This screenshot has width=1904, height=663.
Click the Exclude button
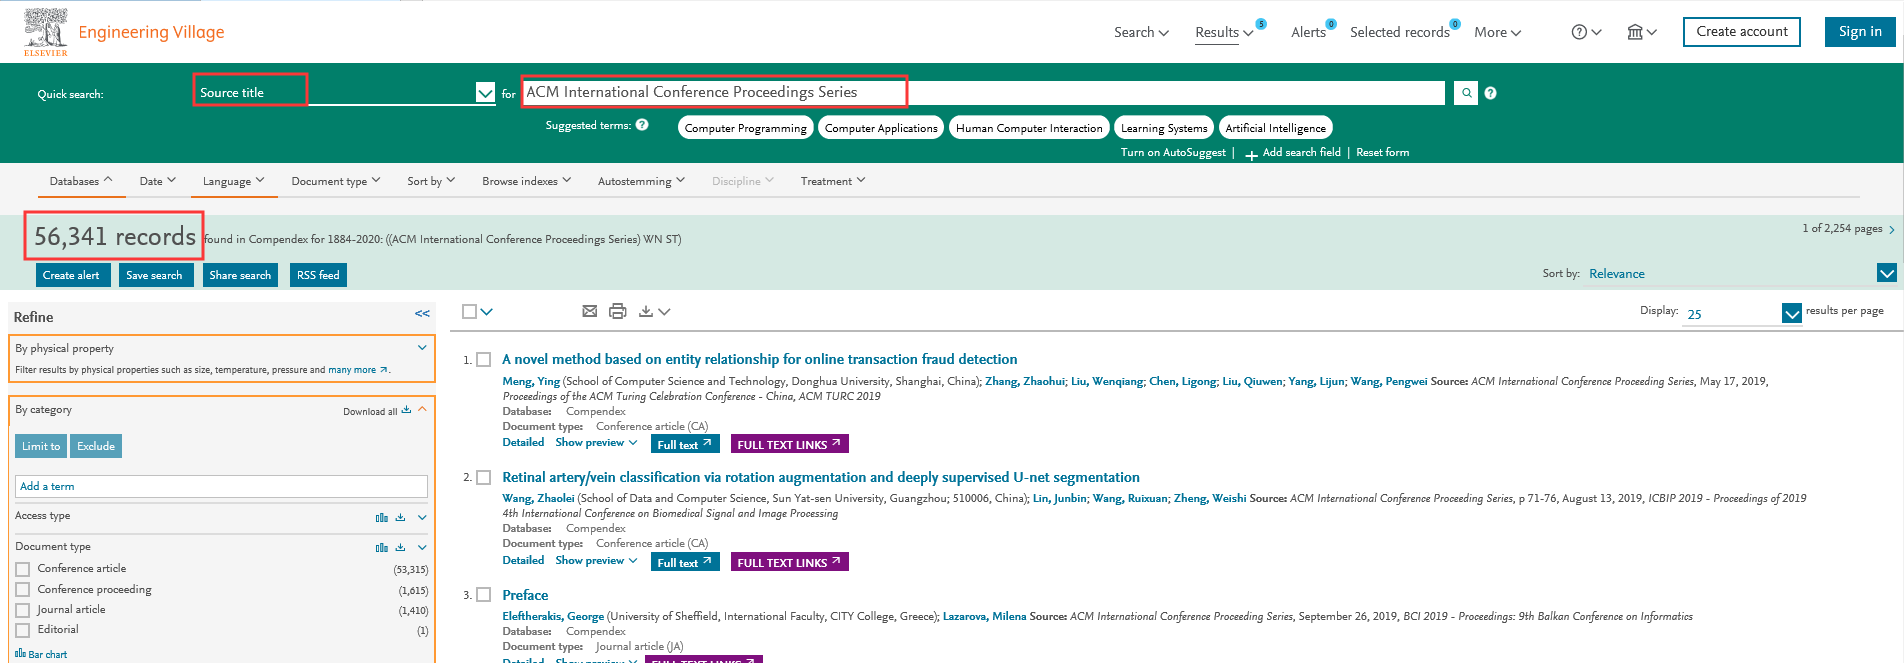[x=96, y=446]
